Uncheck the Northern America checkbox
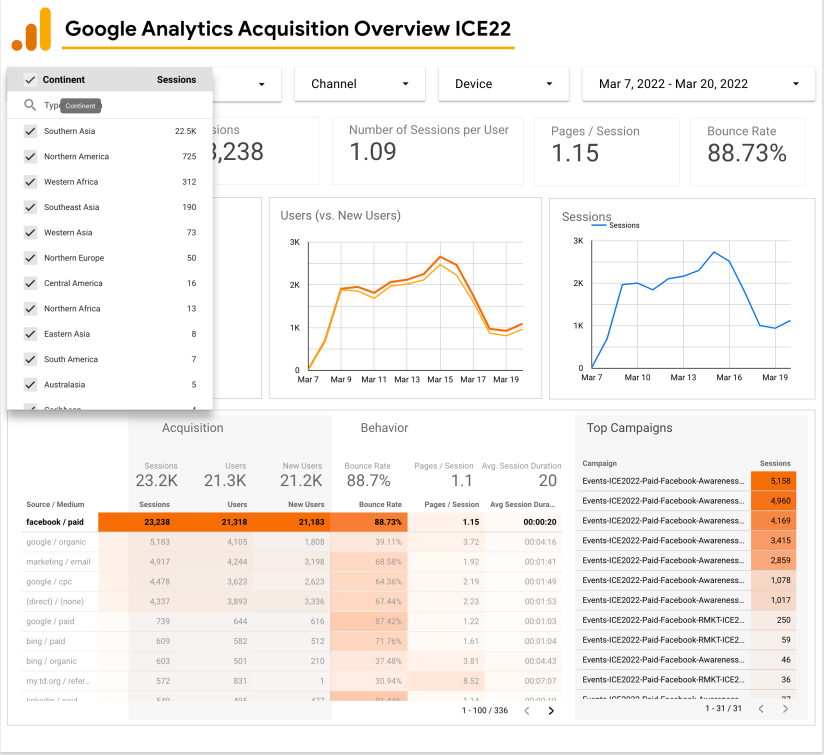This screenshot has height=755, width=824. pos(30,157)
